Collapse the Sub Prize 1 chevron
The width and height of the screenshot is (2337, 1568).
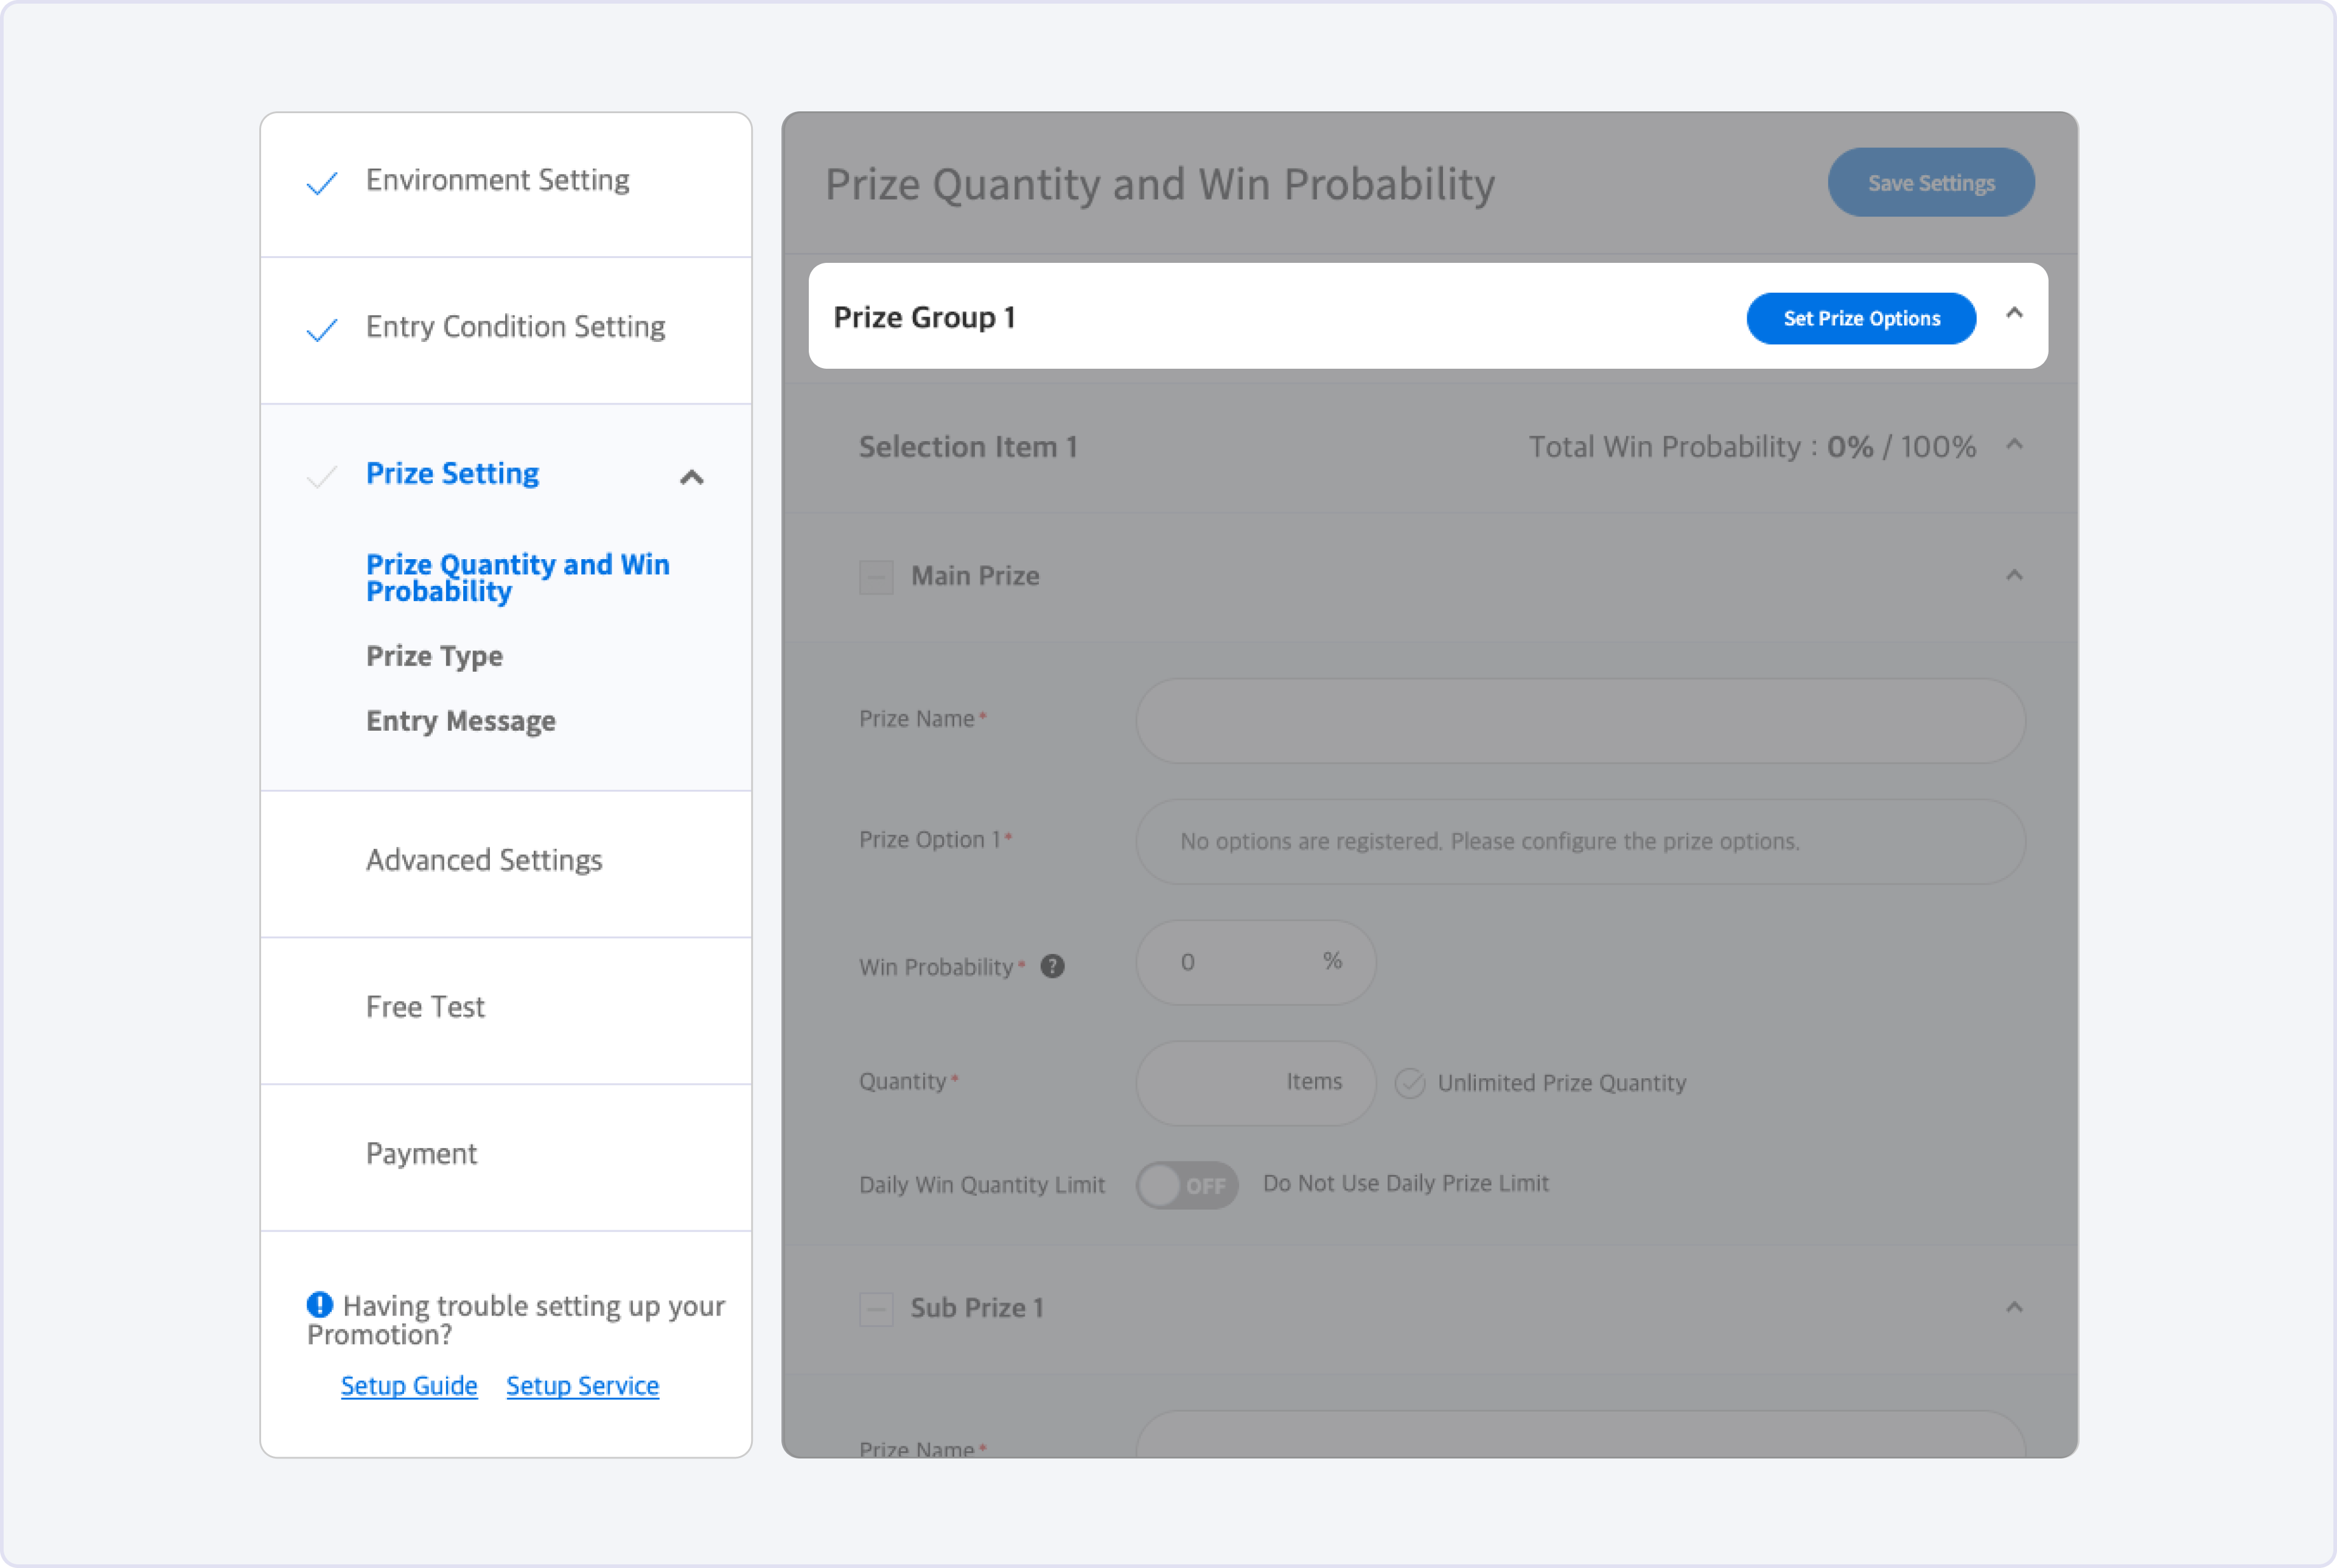(2014, 1308)
